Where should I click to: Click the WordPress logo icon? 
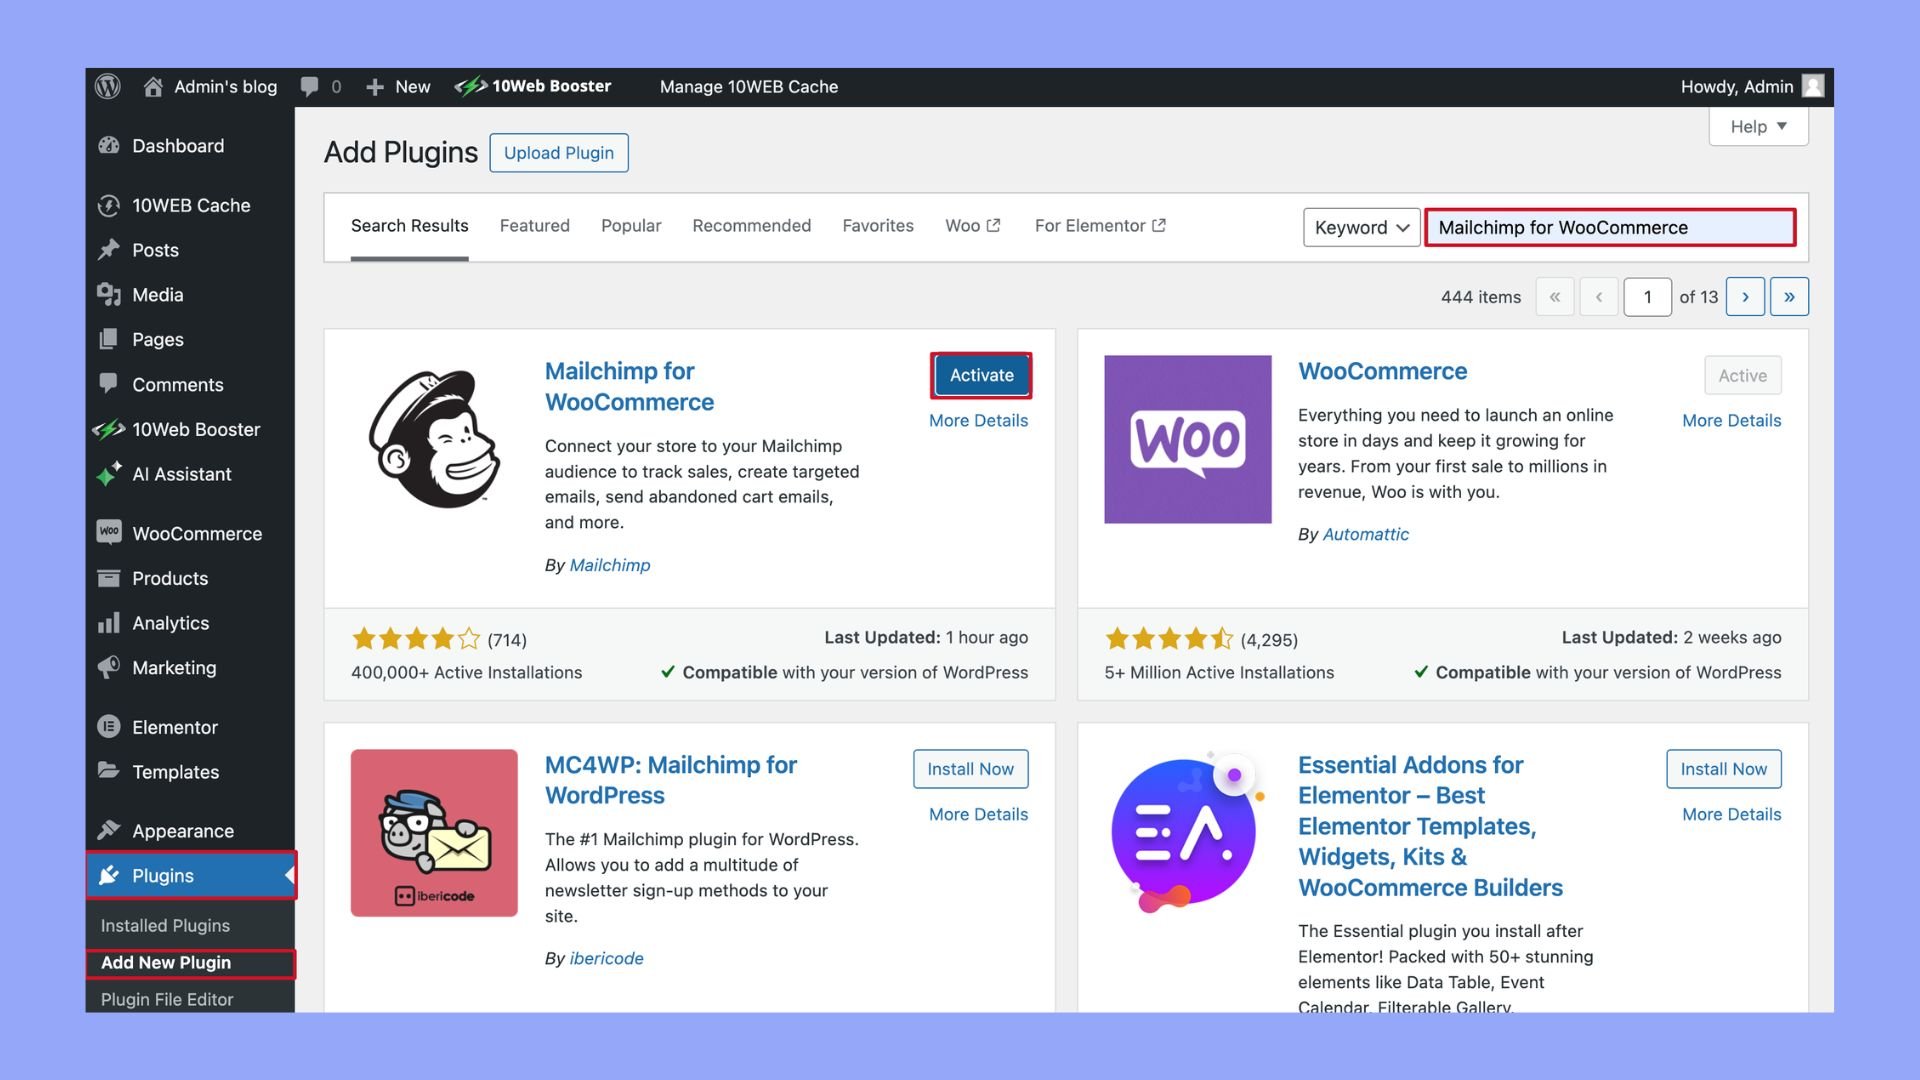click(108, 87)
